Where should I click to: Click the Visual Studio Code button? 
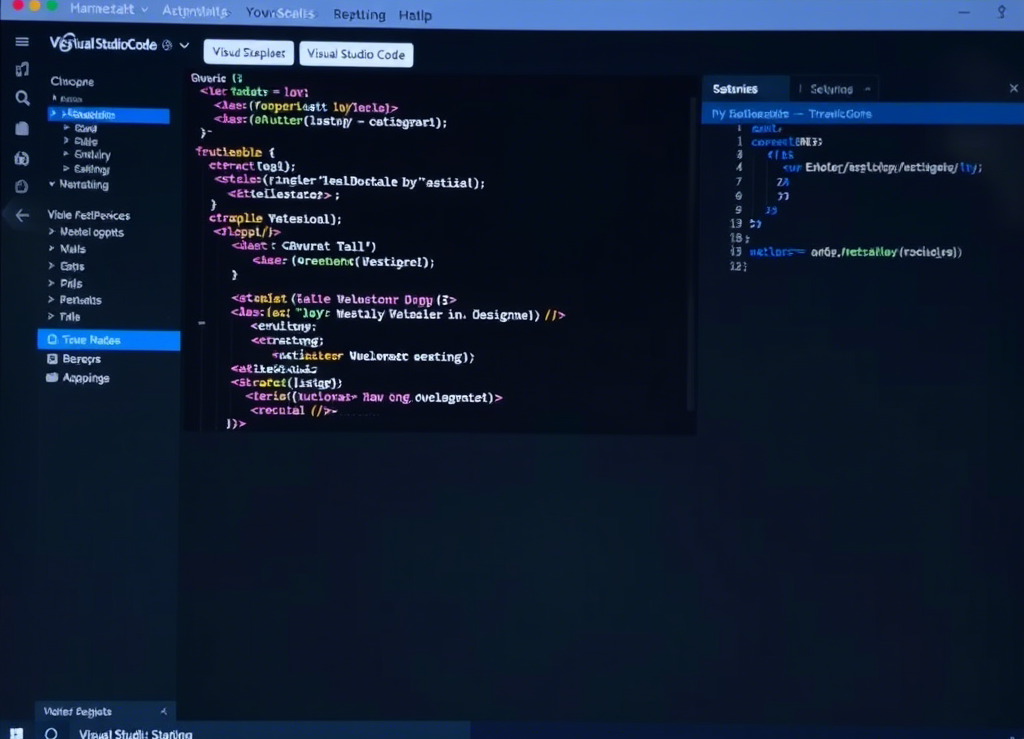tap(356, 54)
